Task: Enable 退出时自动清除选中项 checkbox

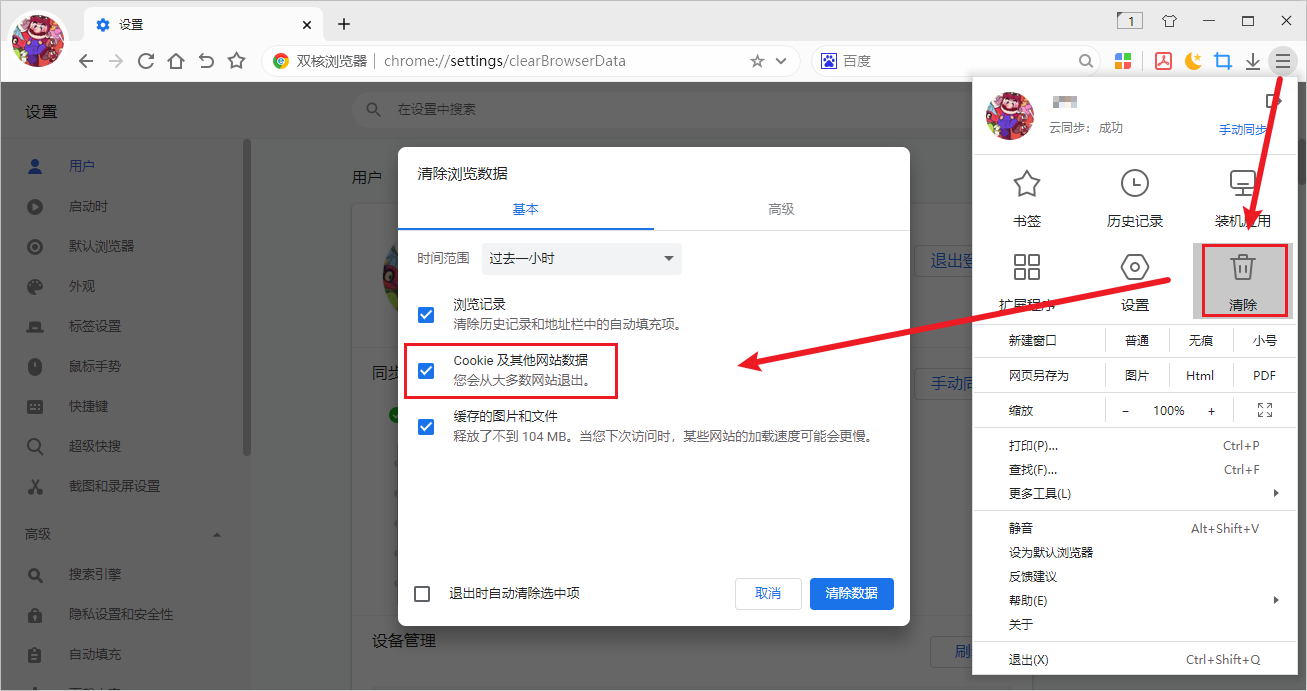Action: 422,594
